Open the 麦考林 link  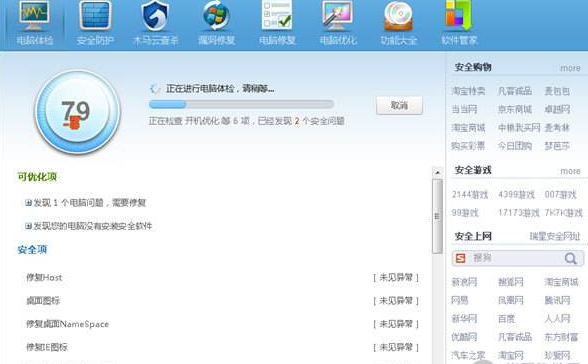(557, 127)
